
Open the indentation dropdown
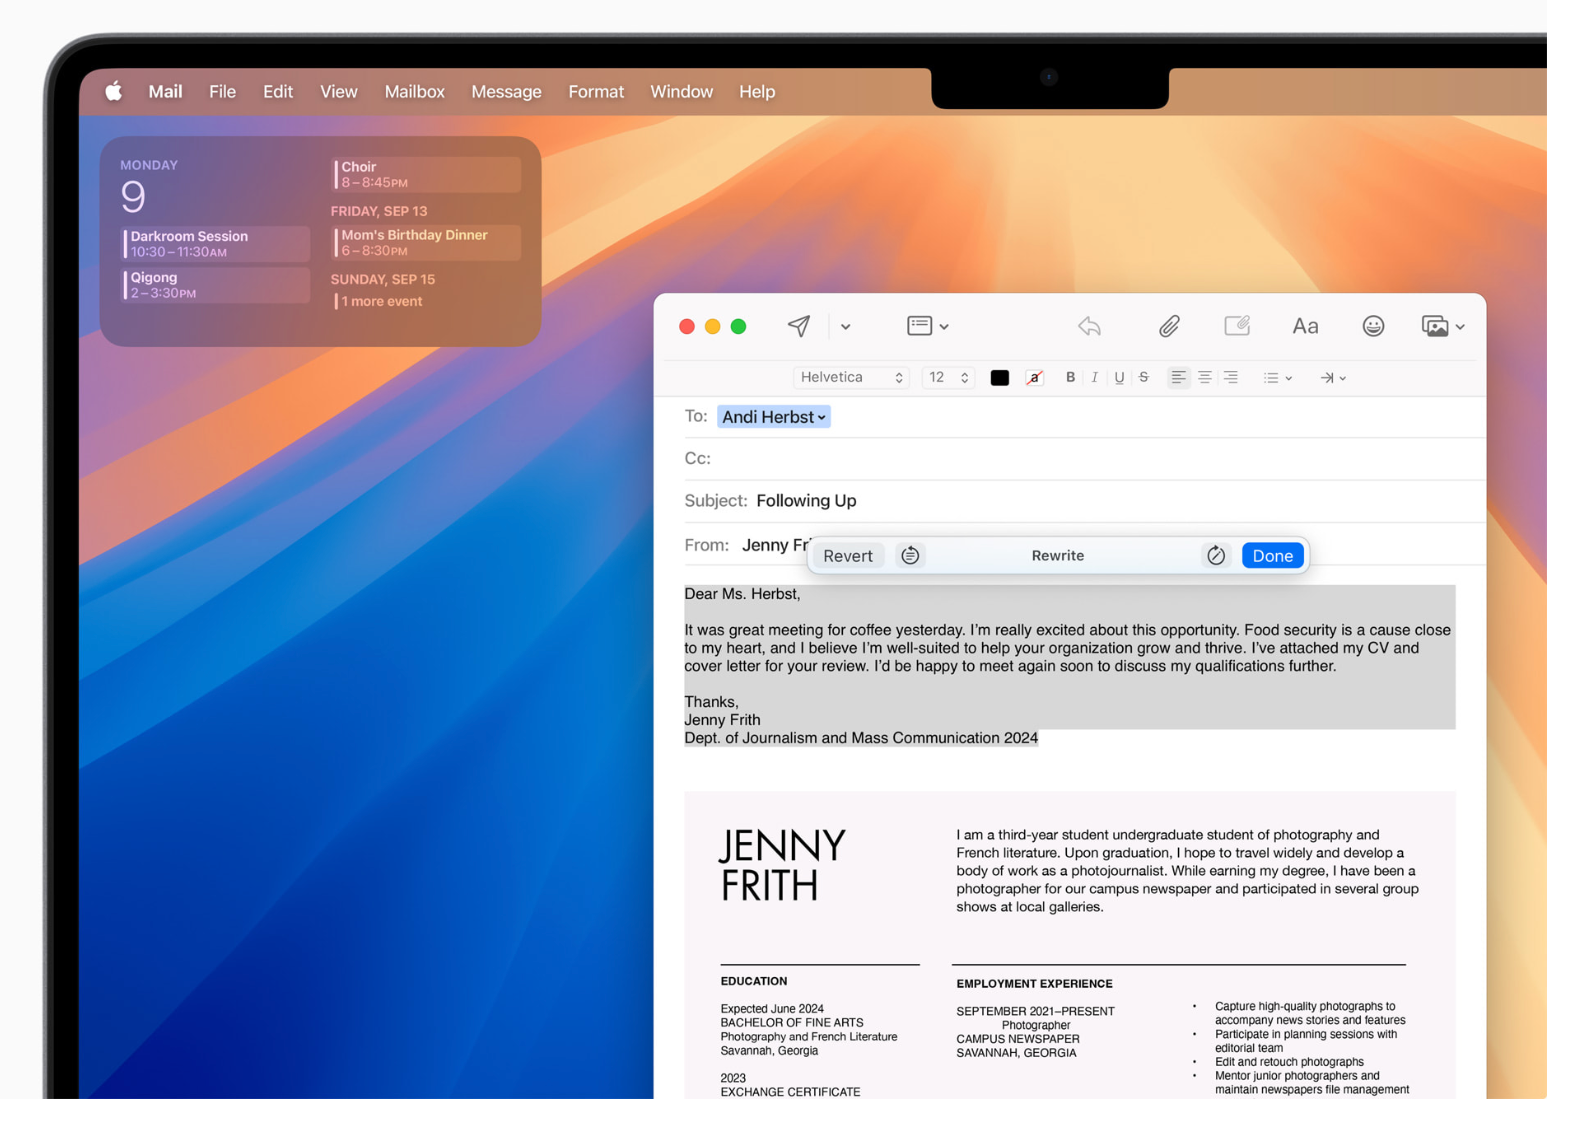coord(1333,378)
